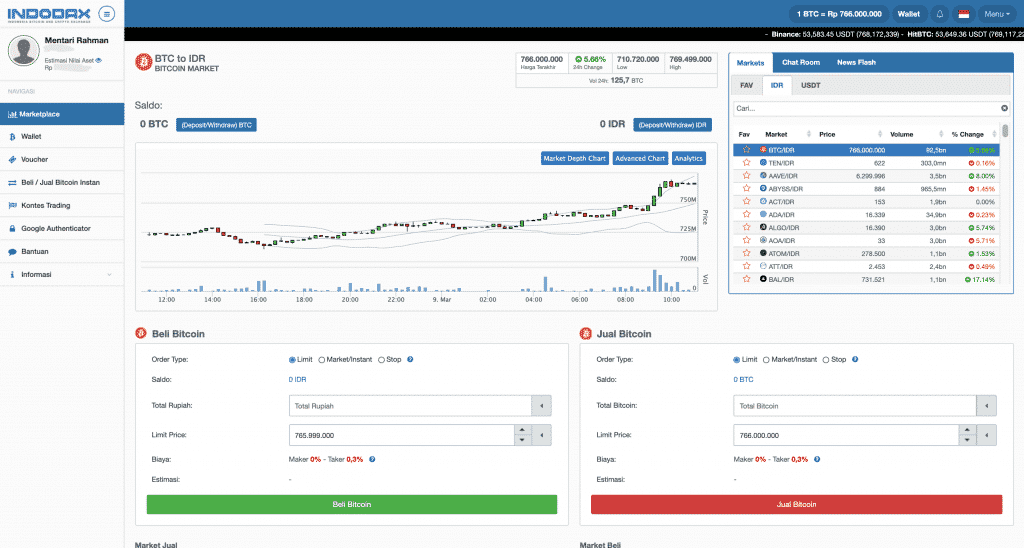Select Market/Instant order type in Beli Bitcoin

(x=322, y=359)
